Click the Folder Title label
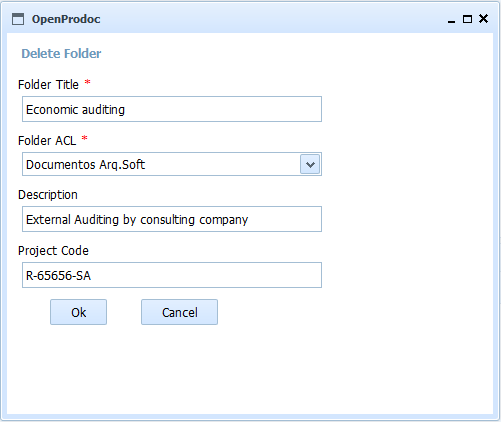The width and height of the screenshot is (501, 422). coord(48,85)
